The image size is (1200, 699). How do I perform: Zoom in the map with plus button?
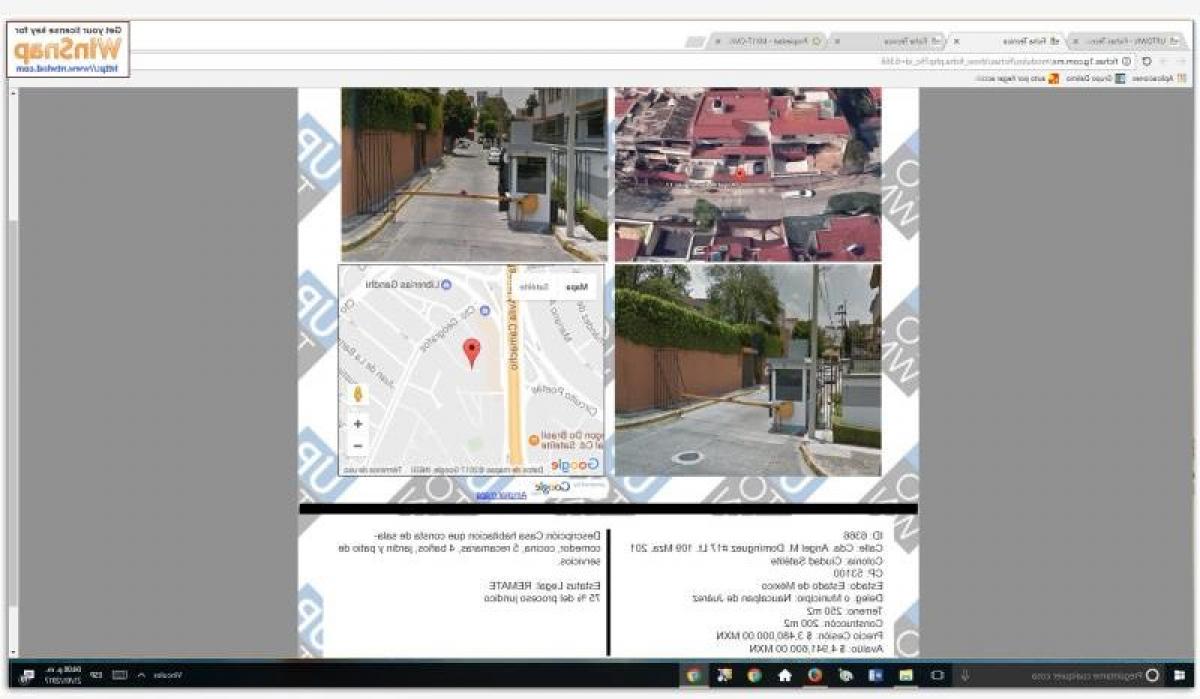(358, 424)
